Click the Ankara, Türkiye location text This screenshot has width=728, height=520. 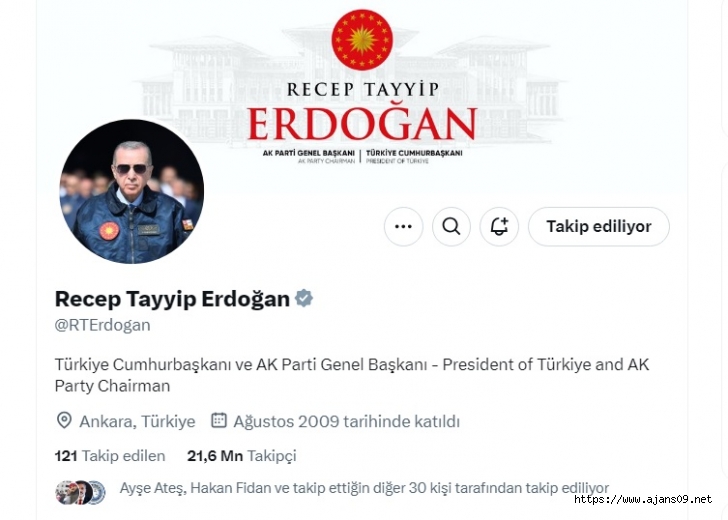coord(137,422)
